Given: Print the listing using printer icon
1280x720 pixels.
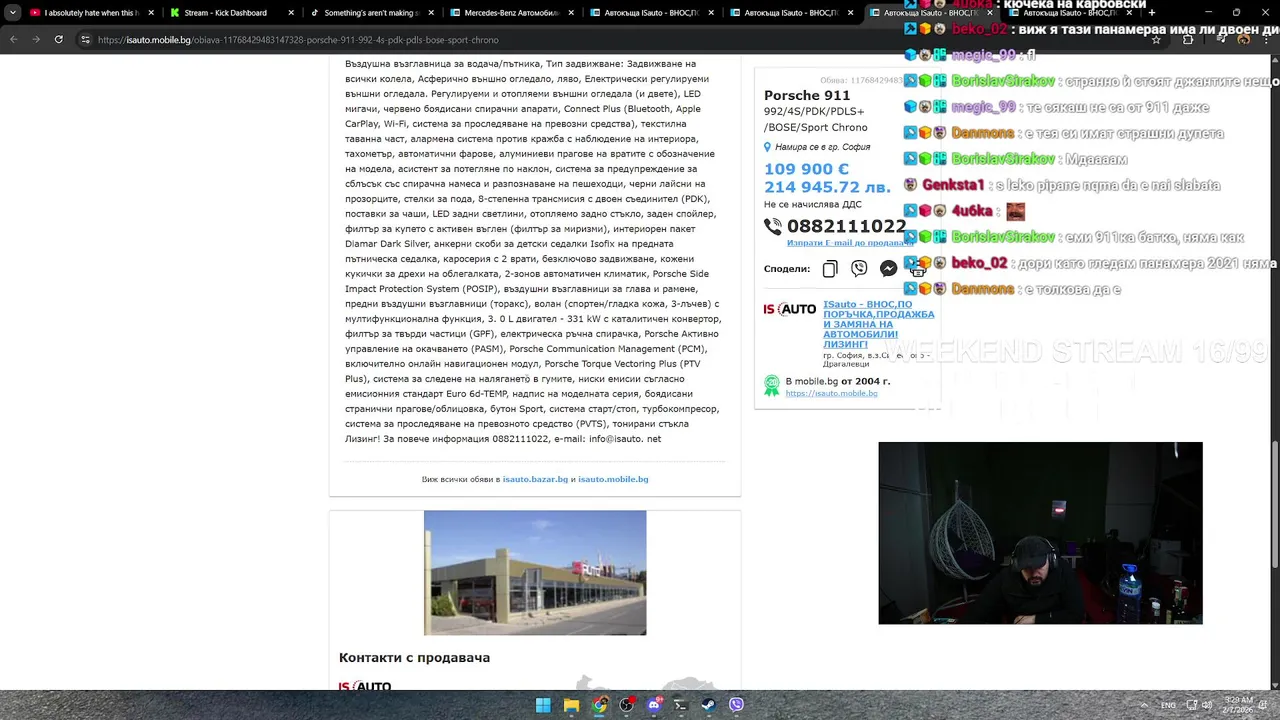Looking at the screenshot, I should point(917,269).
